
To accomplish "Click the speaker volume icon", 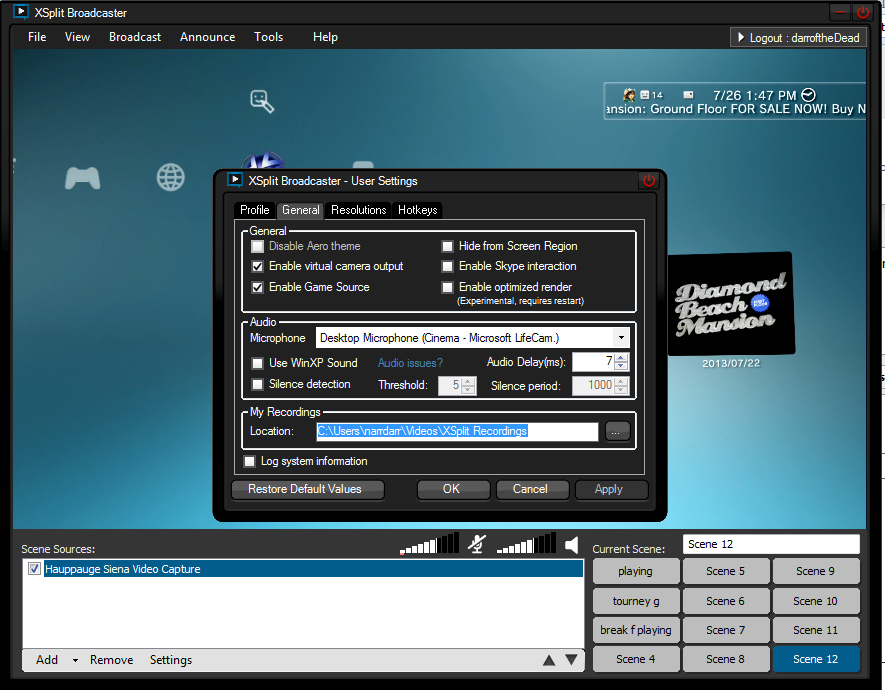I will click(572, 545).
